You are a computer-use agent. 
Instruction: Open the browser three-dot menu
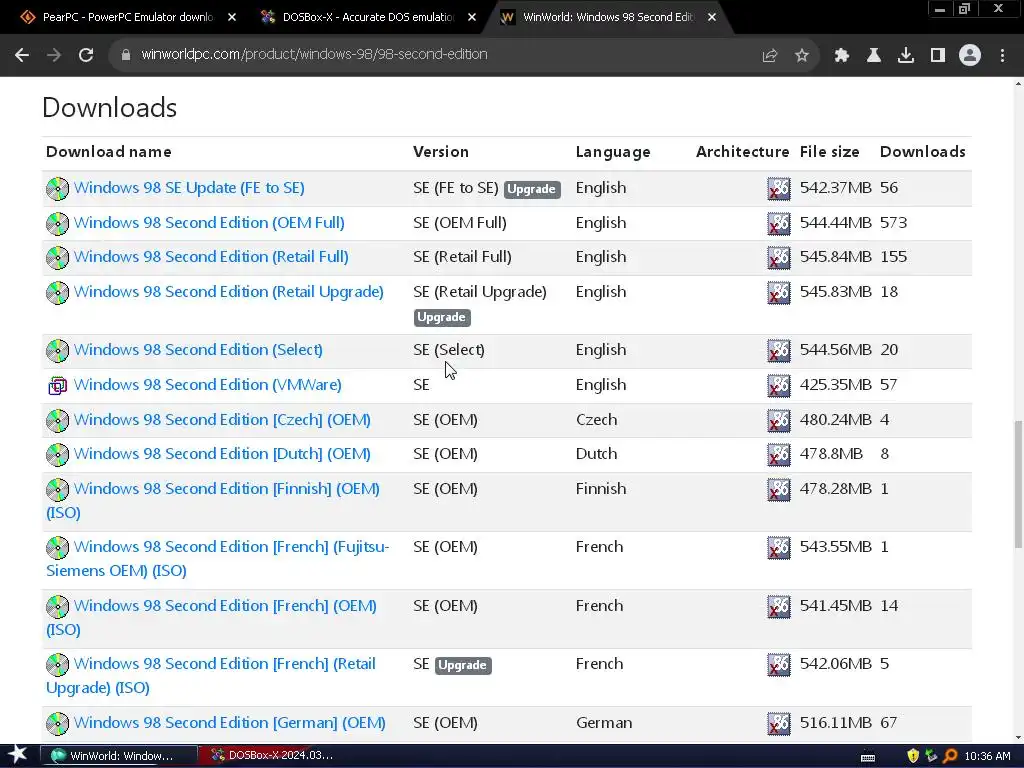1002,56
